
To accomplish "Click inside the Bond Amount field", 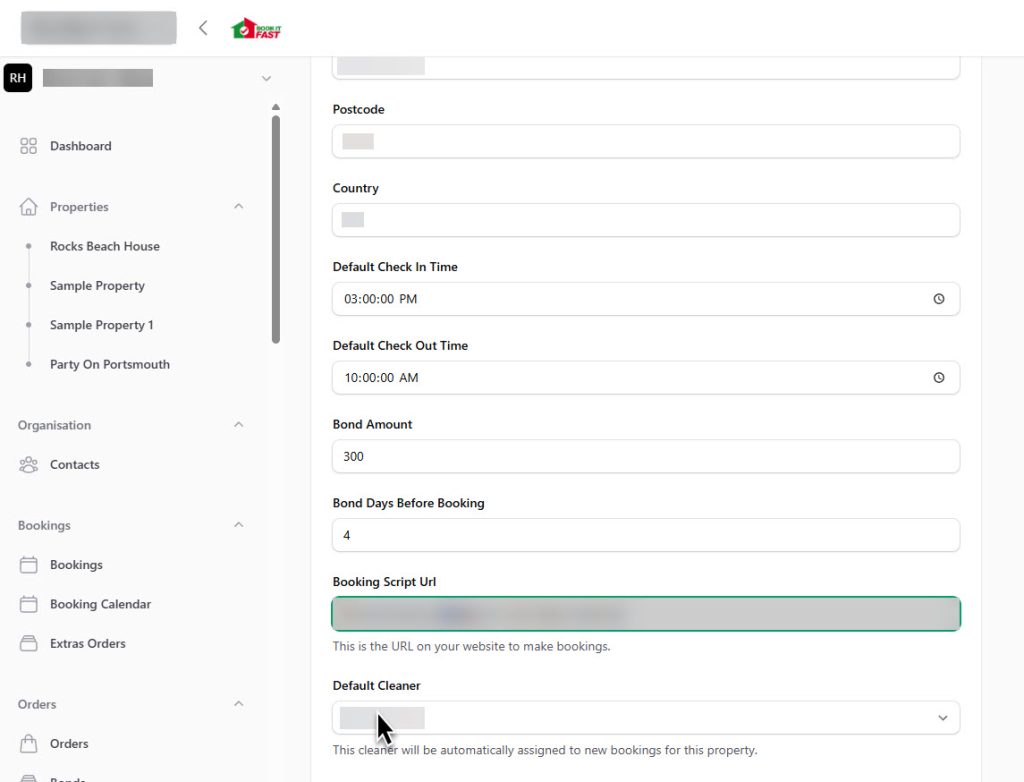I will click(x=645, y=456).
